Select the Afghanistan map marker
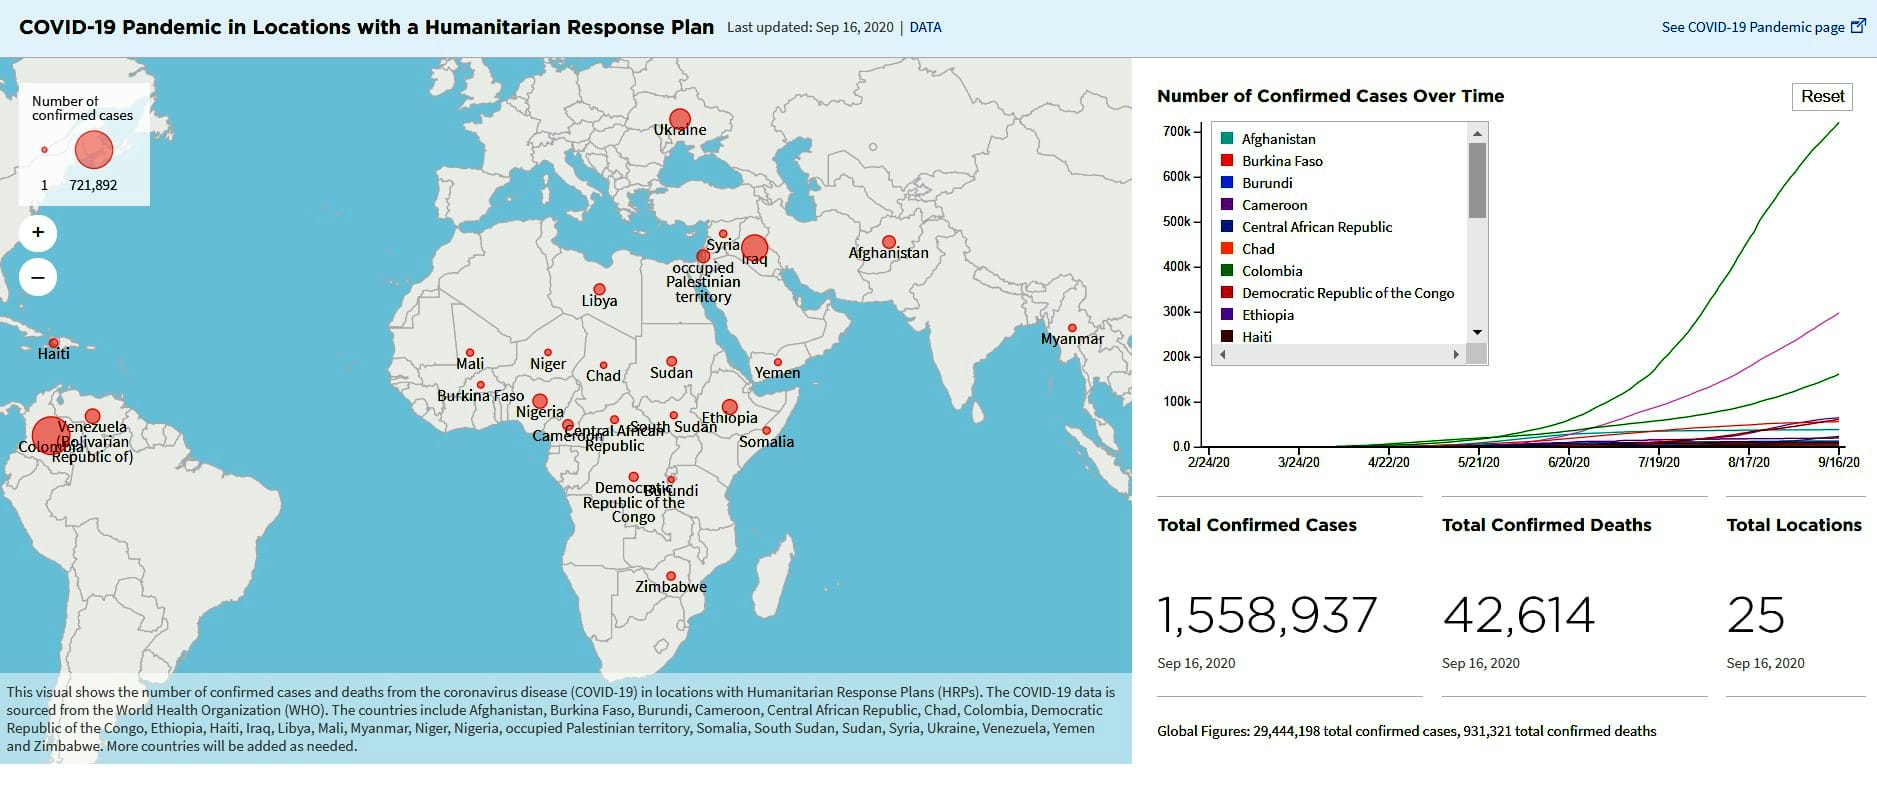Screen dimensions: 1877x789 click(x=888, y=242)
